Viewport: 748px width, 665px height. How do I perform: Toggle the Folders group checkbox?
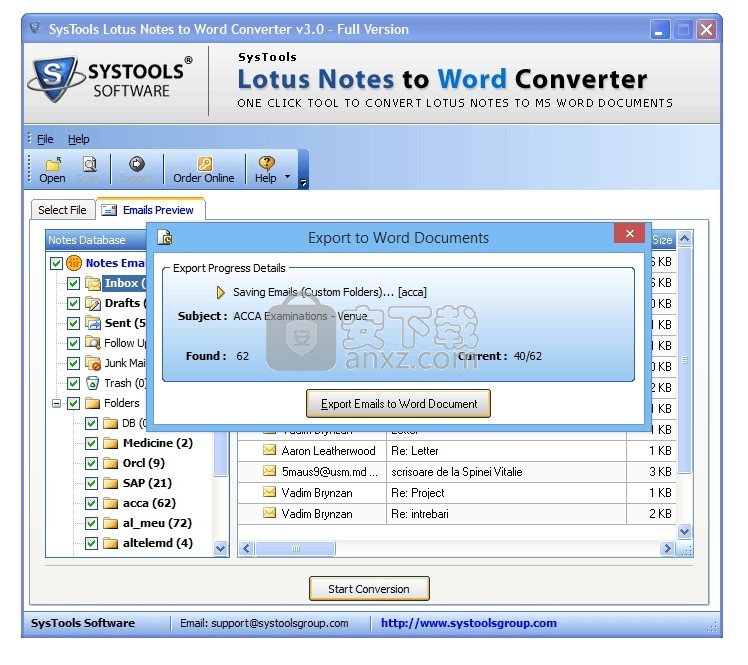tap(73, 404)
